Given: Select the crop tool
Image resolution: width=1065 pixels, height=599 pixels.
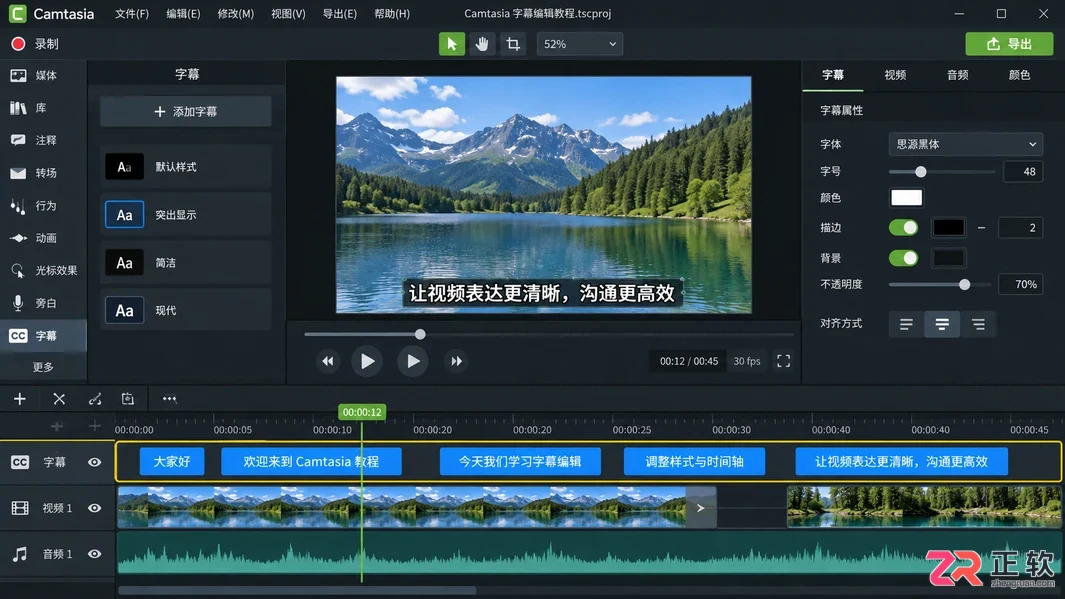Looking at the screenshot, I should [x=513, y=44].
